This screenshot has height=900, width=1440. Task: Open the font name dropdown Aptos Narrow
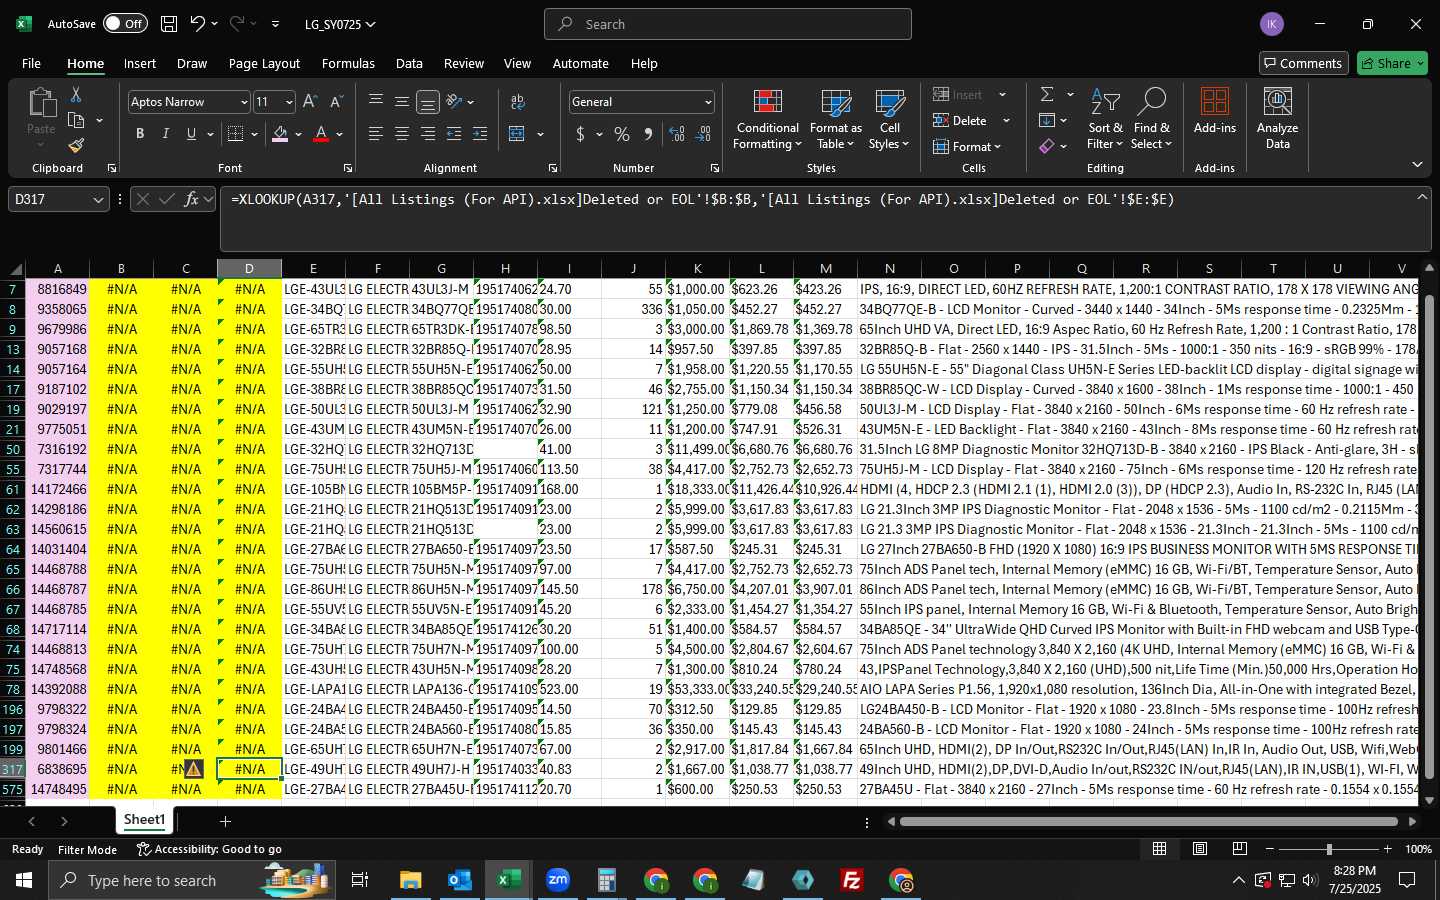tap(243, 102)
